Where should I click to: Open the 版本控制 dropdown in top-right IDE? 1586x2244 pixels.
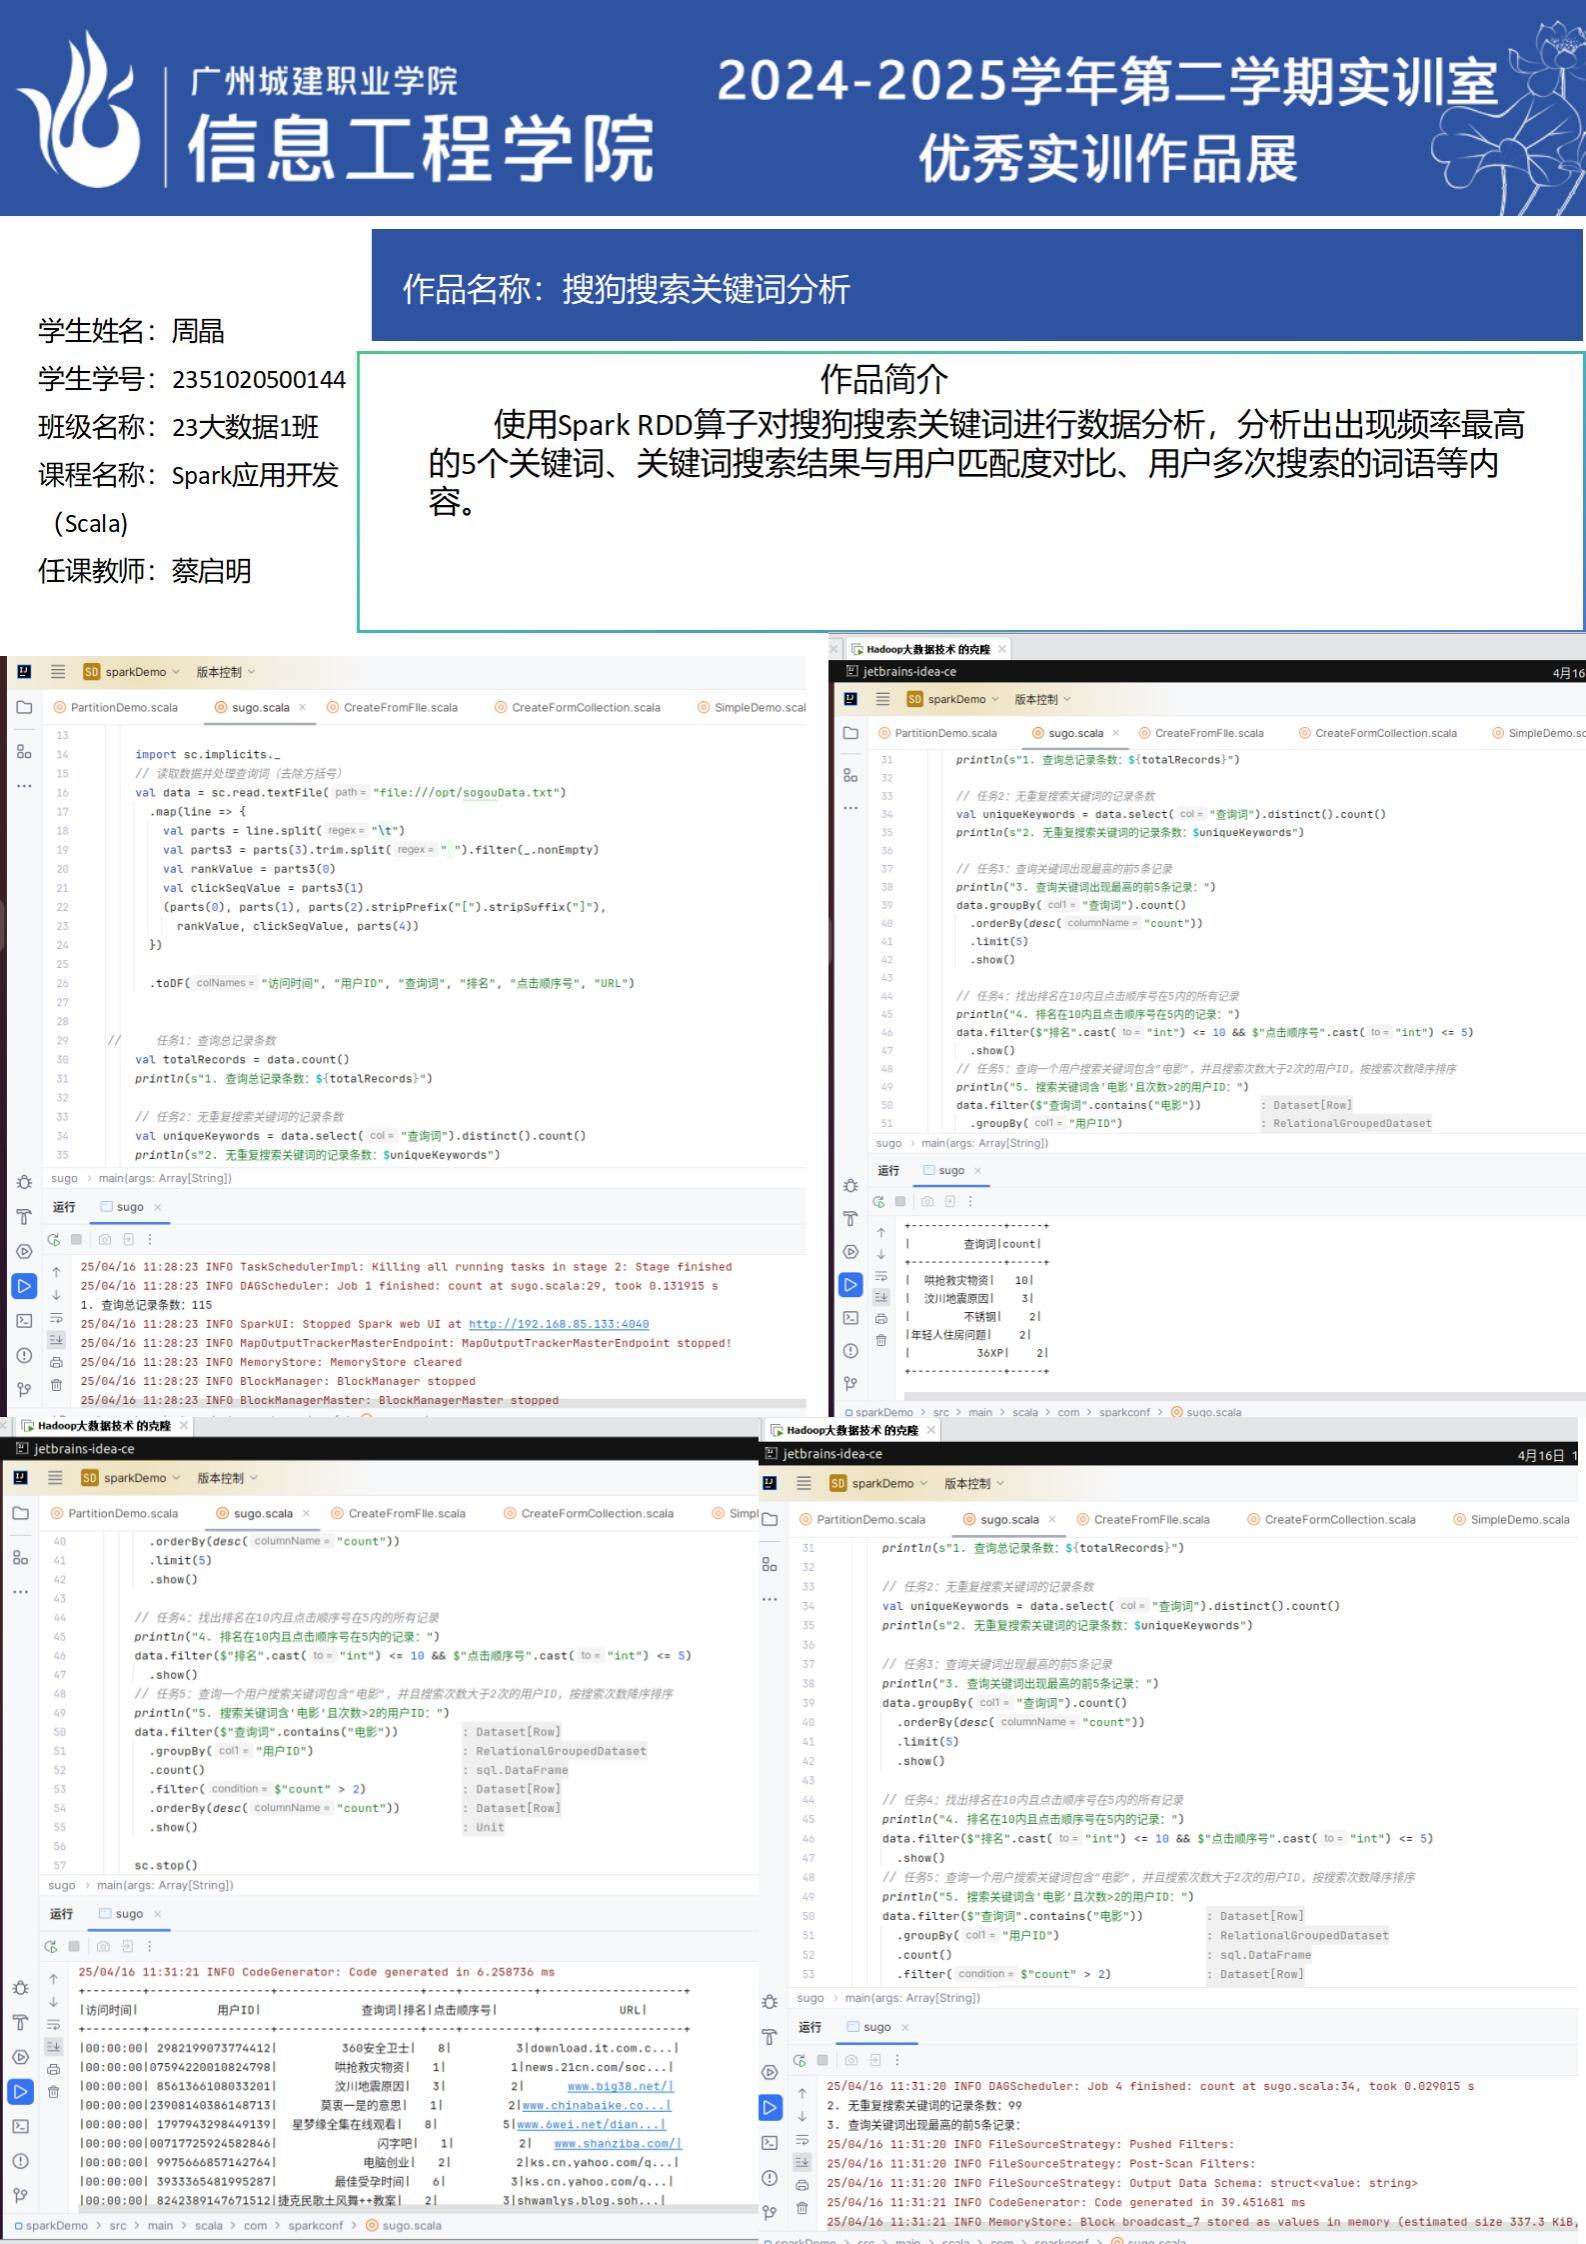(1041, 699)
